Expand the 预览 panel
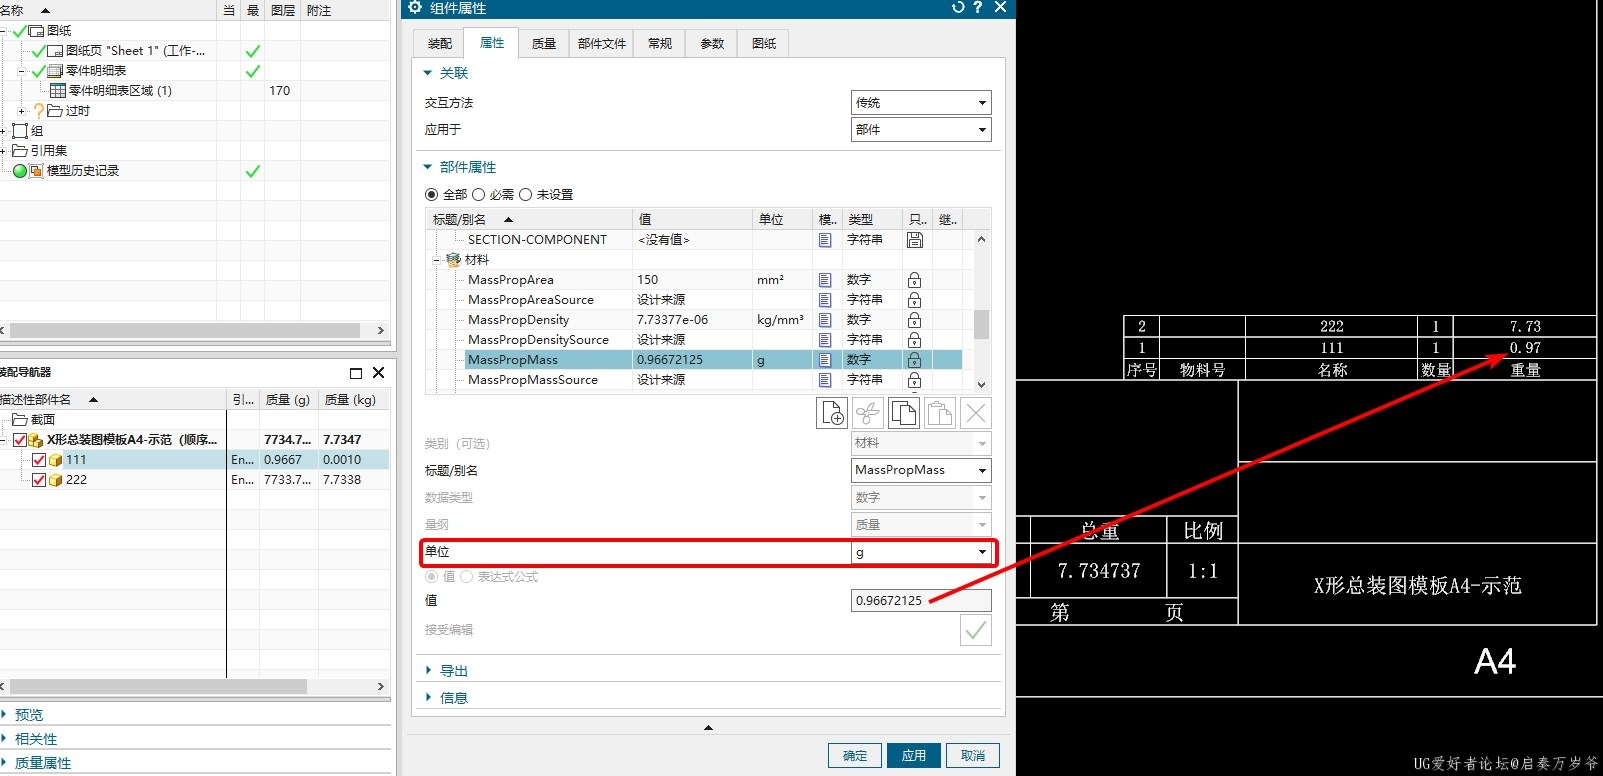Image resolution: width=1603 pixels, height=776 pixels. (4, 715)
